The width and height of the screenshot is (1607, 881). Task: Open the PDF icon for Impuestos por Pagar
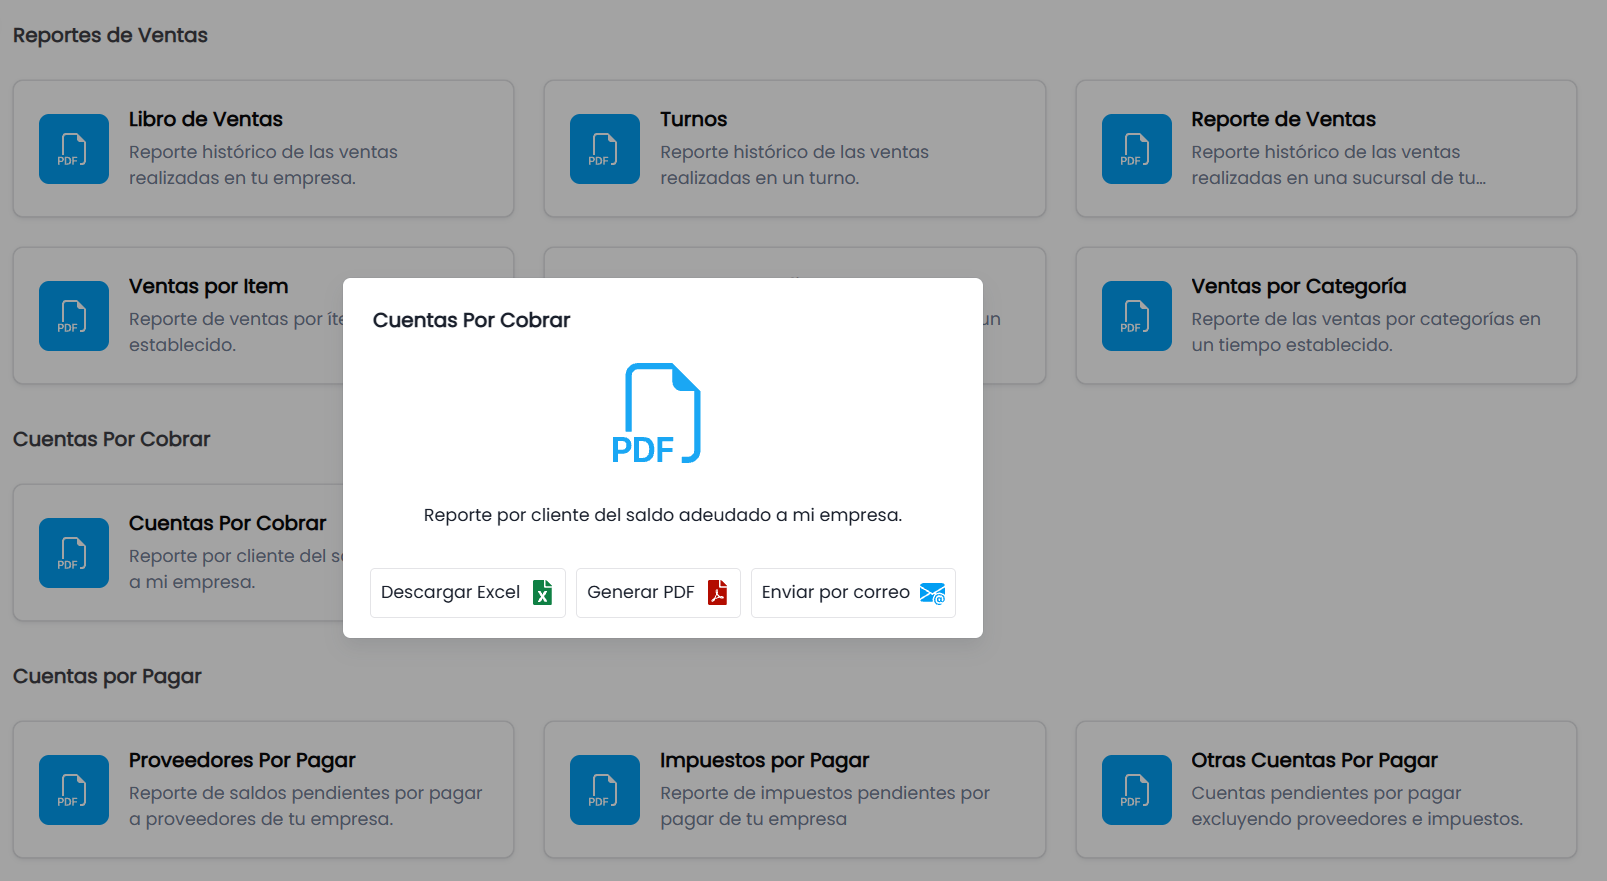click(x=605, y=790)
